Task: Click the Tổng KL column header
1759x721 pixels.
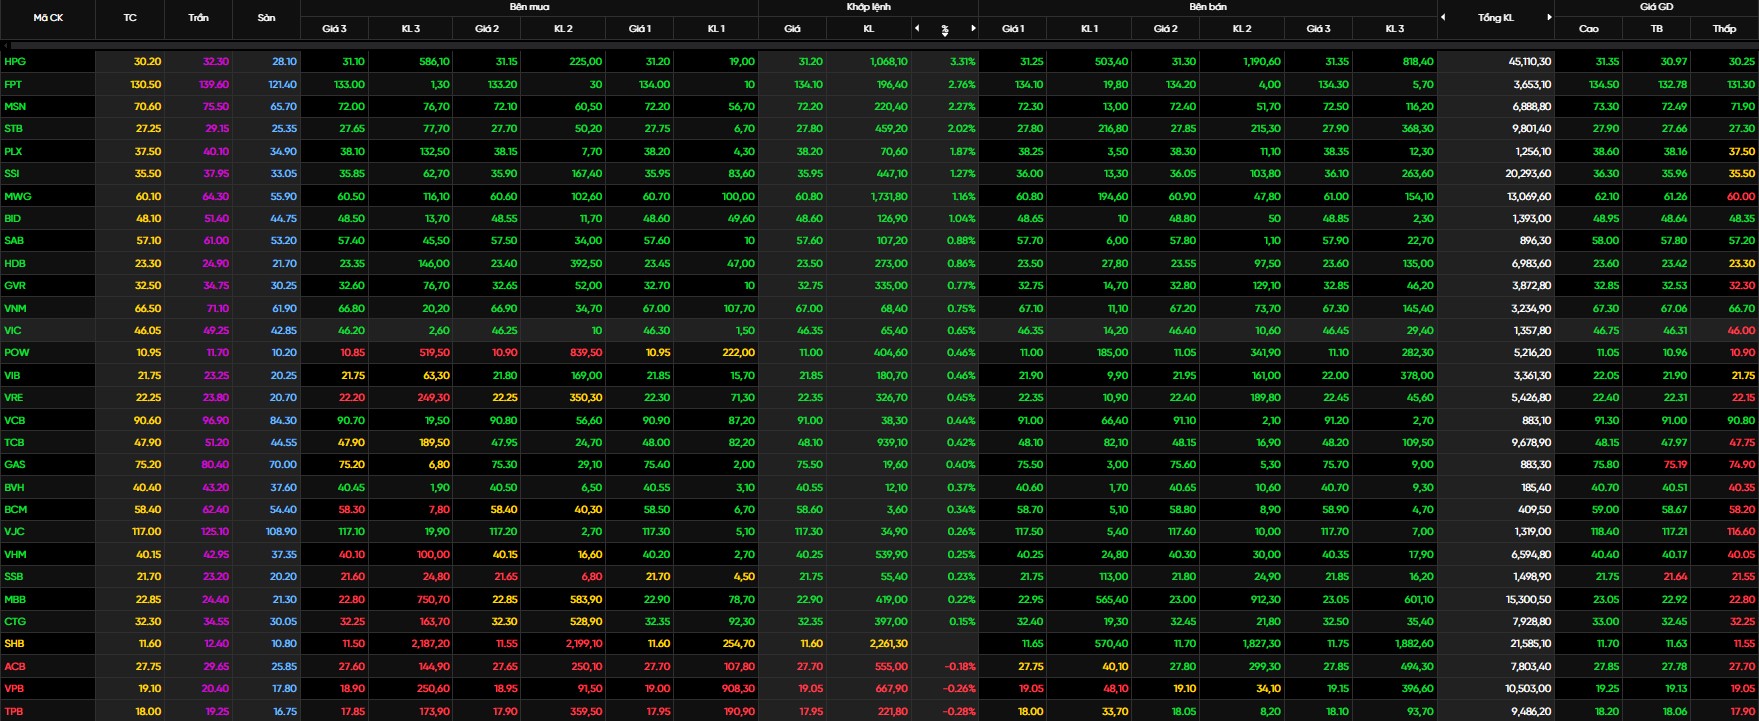Action: (1496, 18)
